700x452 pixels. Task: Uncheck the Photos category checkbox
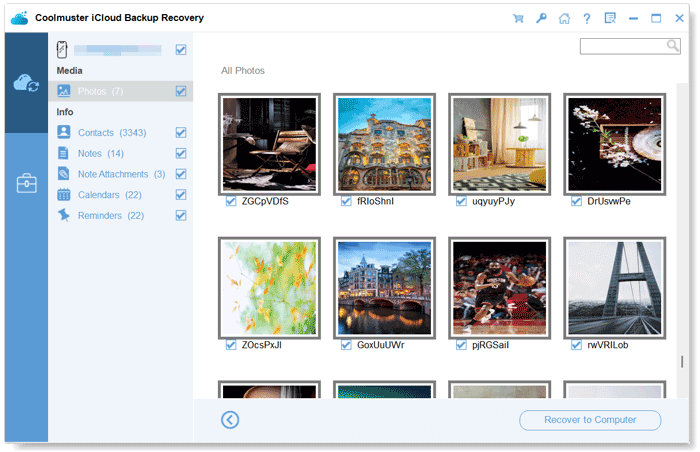pyautogui.click(x=181, y=91)
